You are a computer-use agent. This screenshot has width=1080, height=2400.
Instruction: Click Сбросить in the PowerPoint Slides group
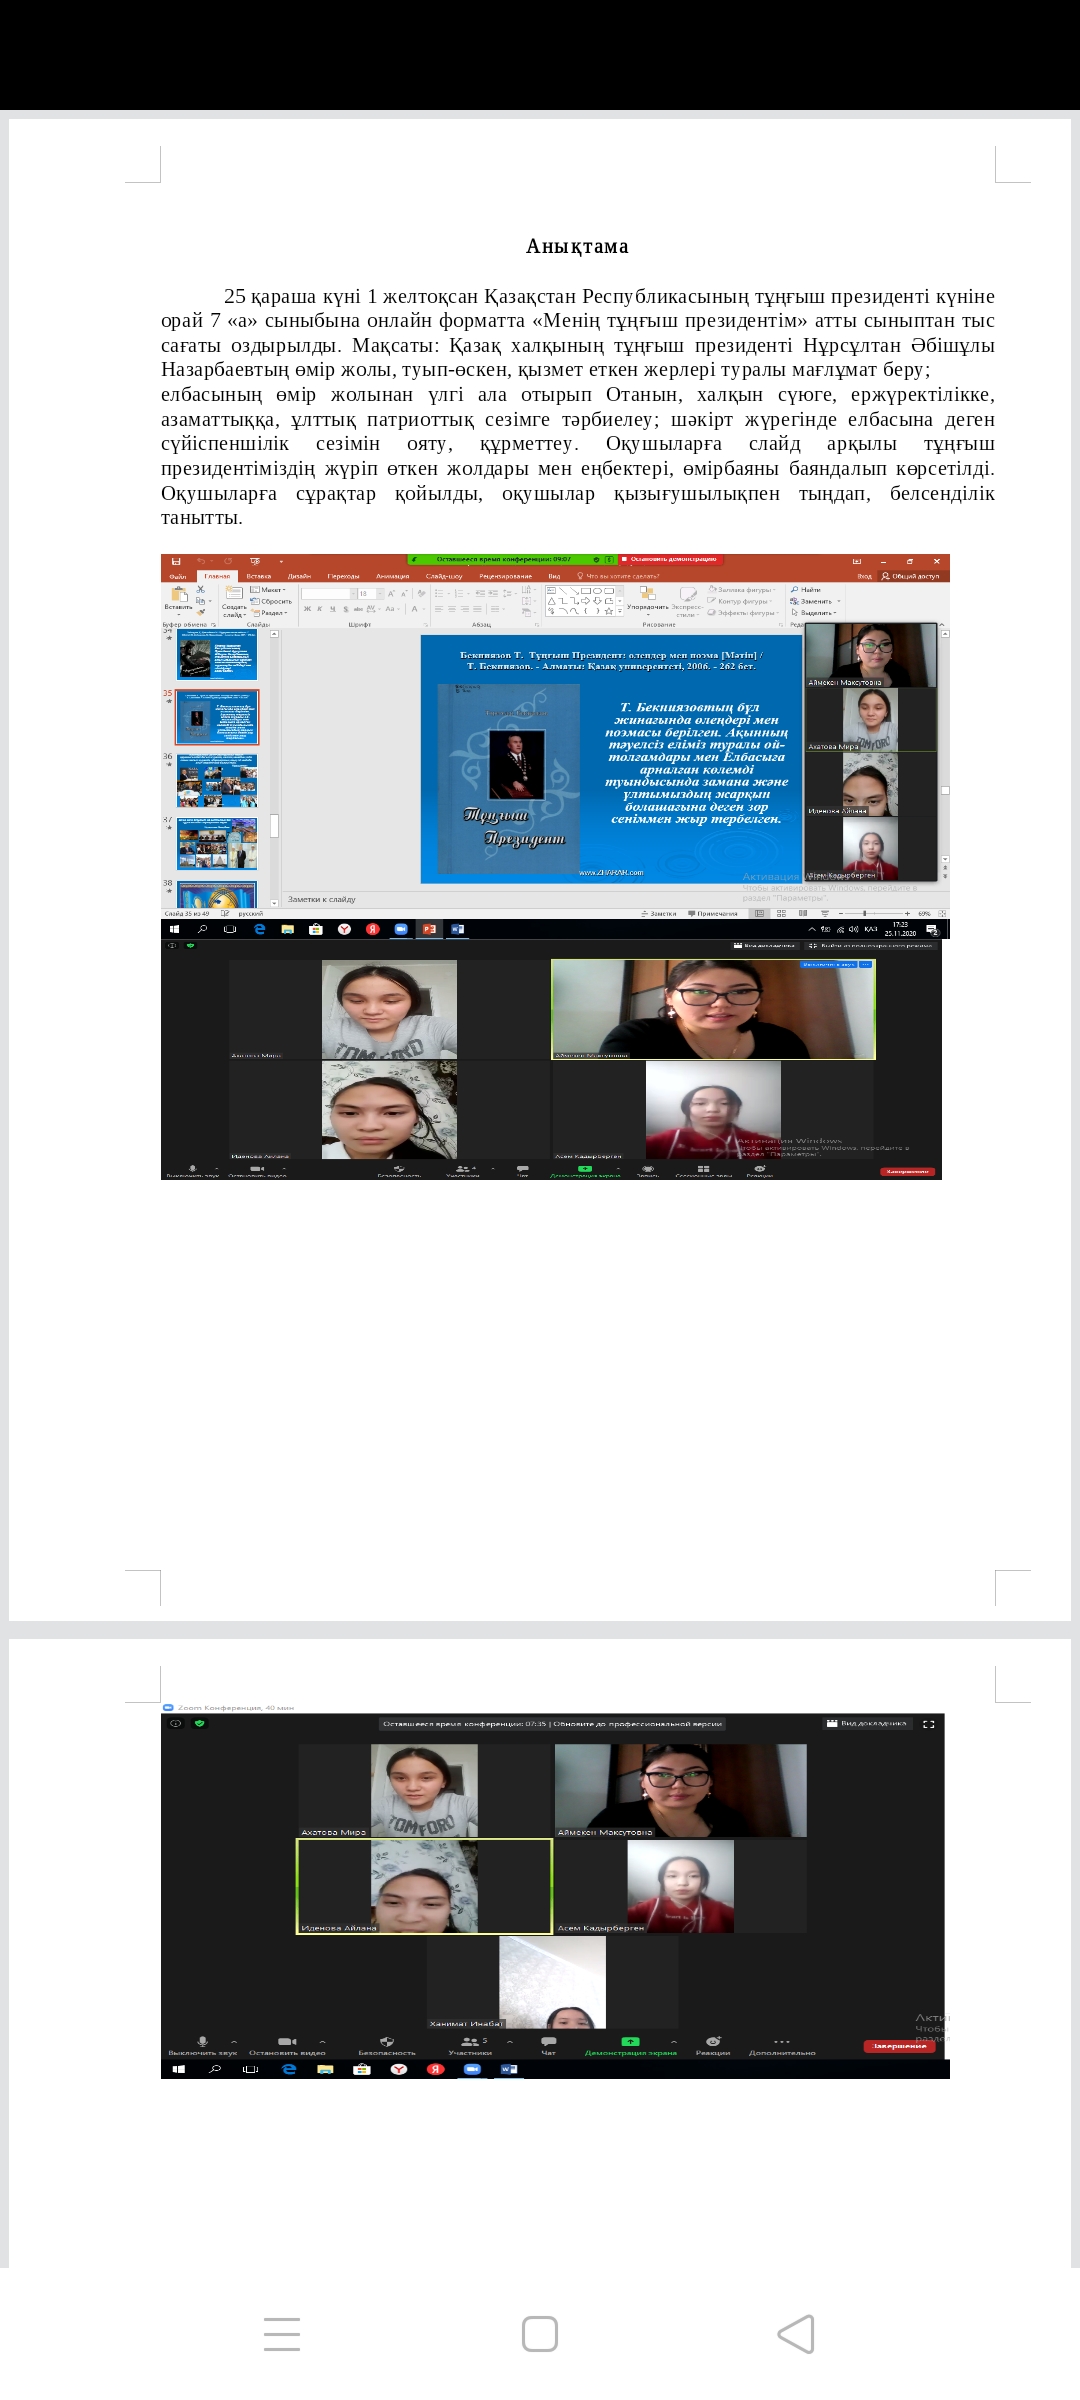[271, 601]
